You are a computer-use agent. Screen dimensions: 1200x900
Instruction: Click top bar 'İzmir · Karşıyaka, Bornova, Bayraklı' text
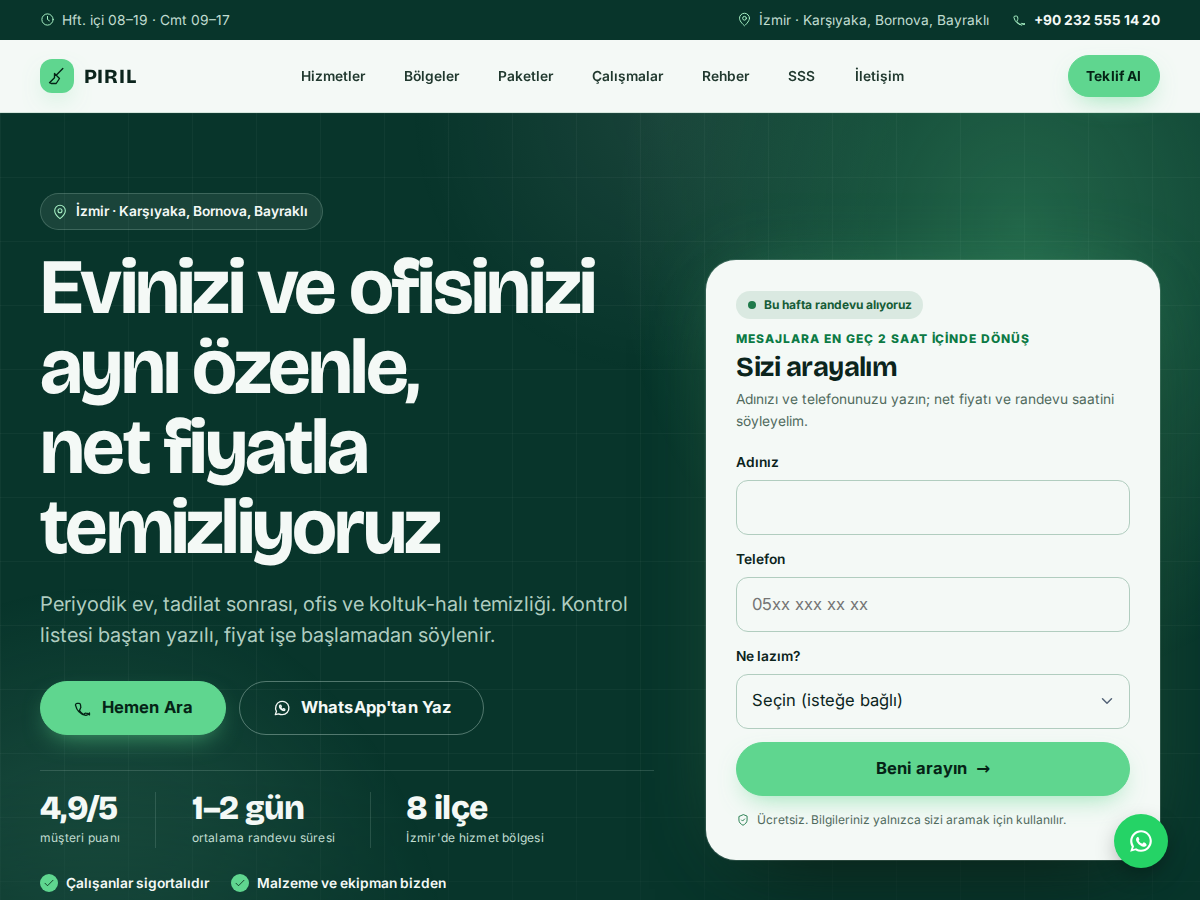tap(874, 20)
